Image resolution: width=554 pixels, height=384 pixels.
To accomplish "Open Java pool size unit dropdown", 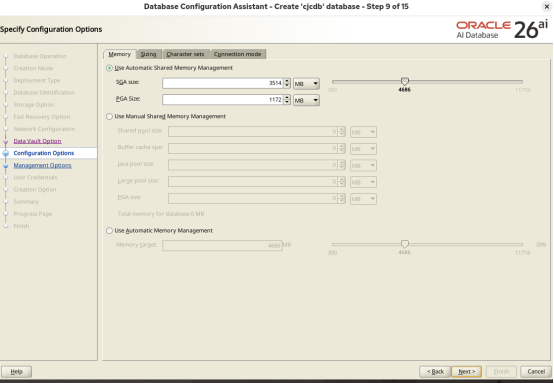I will (x=363, y=165).
